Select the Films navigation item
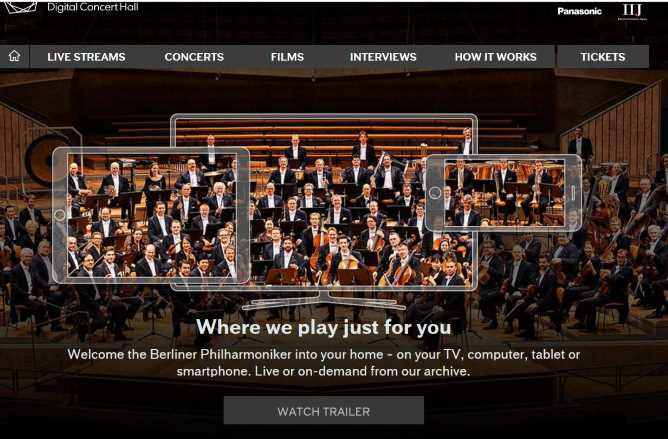This screenshot has width=668, height=439. [287, 57]
